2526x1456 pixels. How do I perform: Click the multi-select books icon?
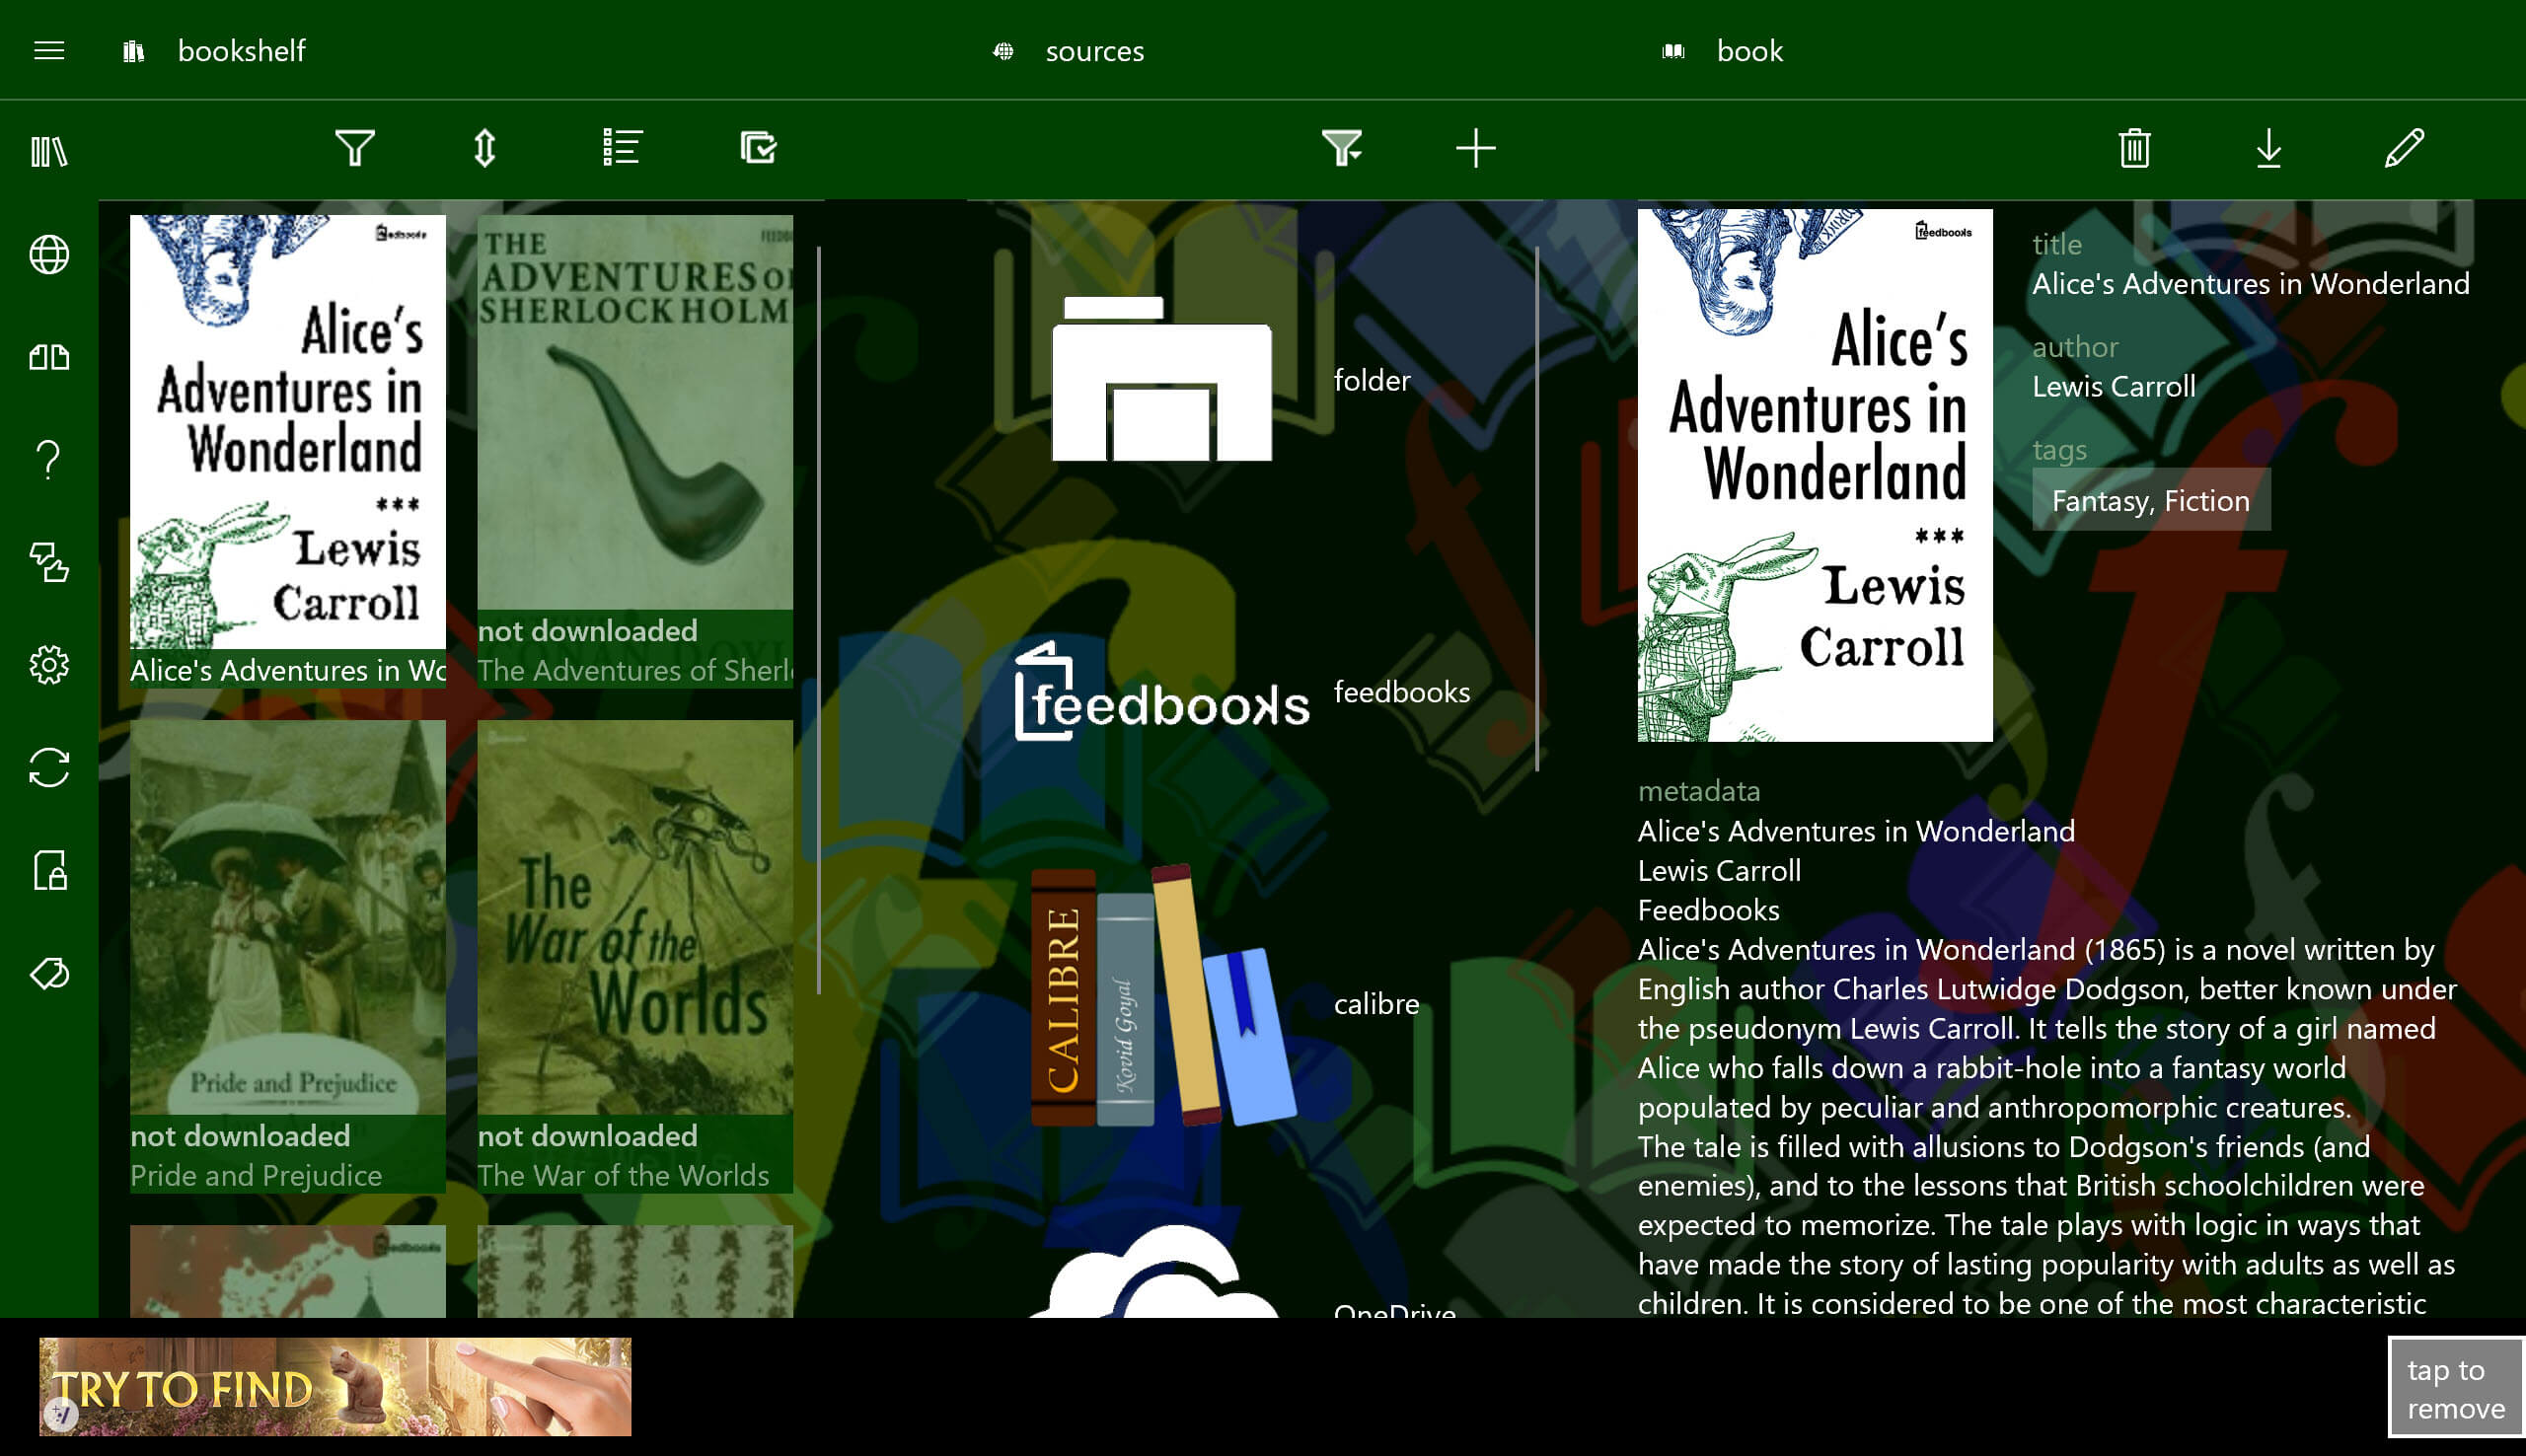(758, 148)
